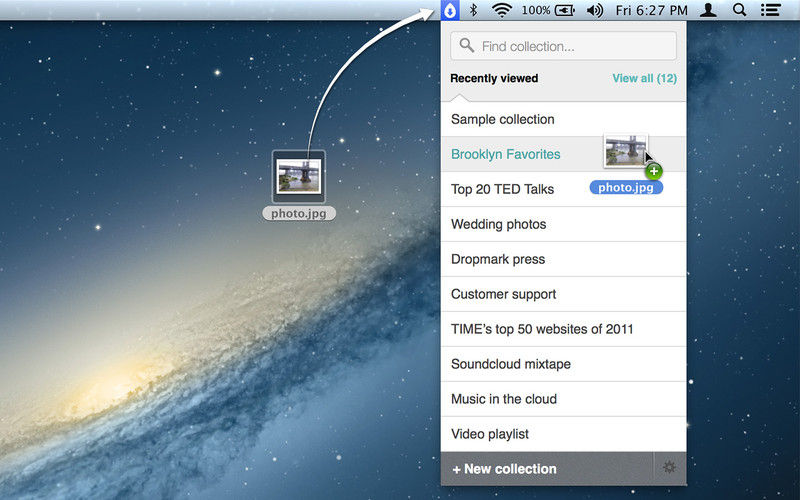Open Top 20 TED Talks collection
800x500 pixels.
[x=563, y=189]
